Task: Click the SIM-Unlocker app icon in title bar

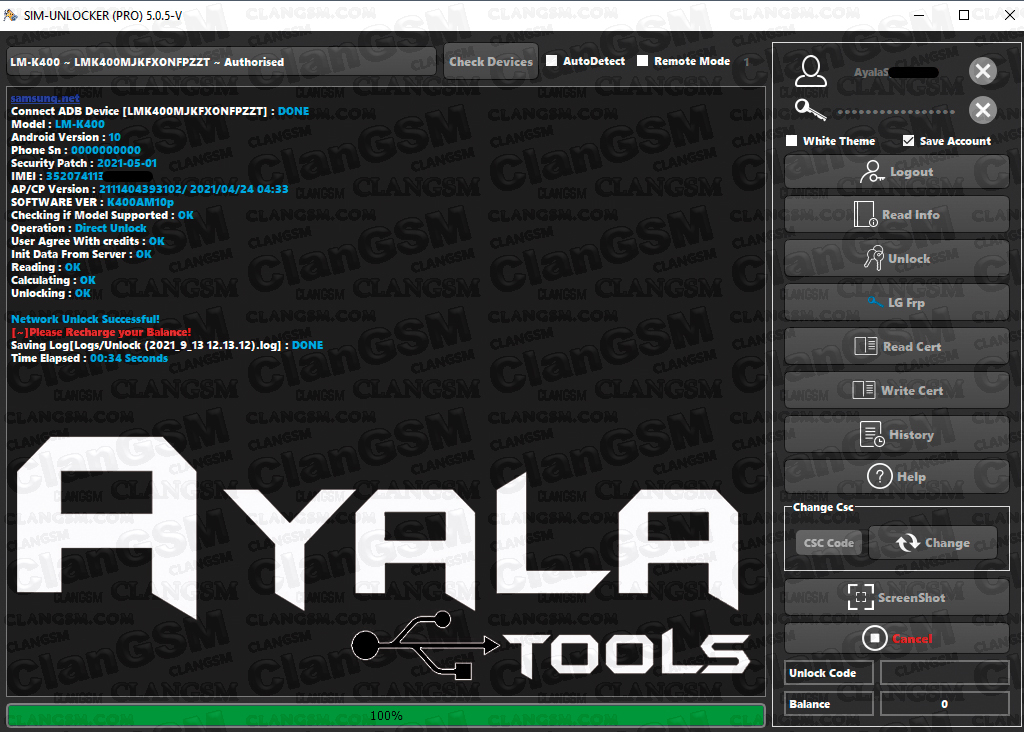Action: tap(10, 15)
